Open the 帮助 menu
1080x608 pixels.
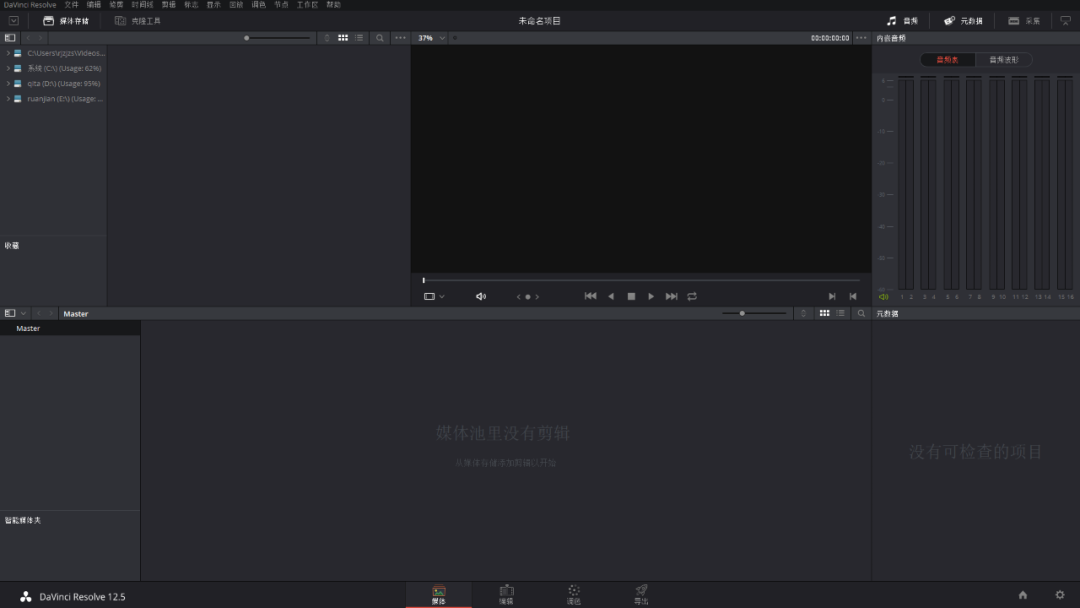coord(333,5)
